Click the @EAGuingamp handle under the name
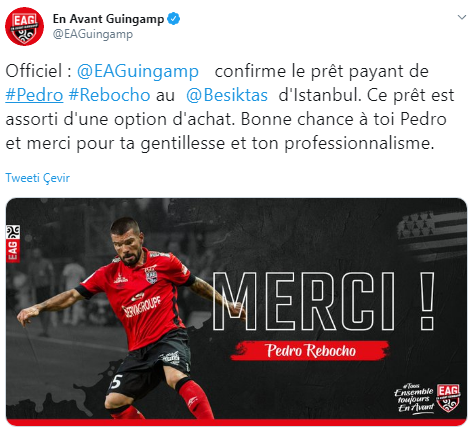Screen dimensions: 475x432 (x=93, y=34)
